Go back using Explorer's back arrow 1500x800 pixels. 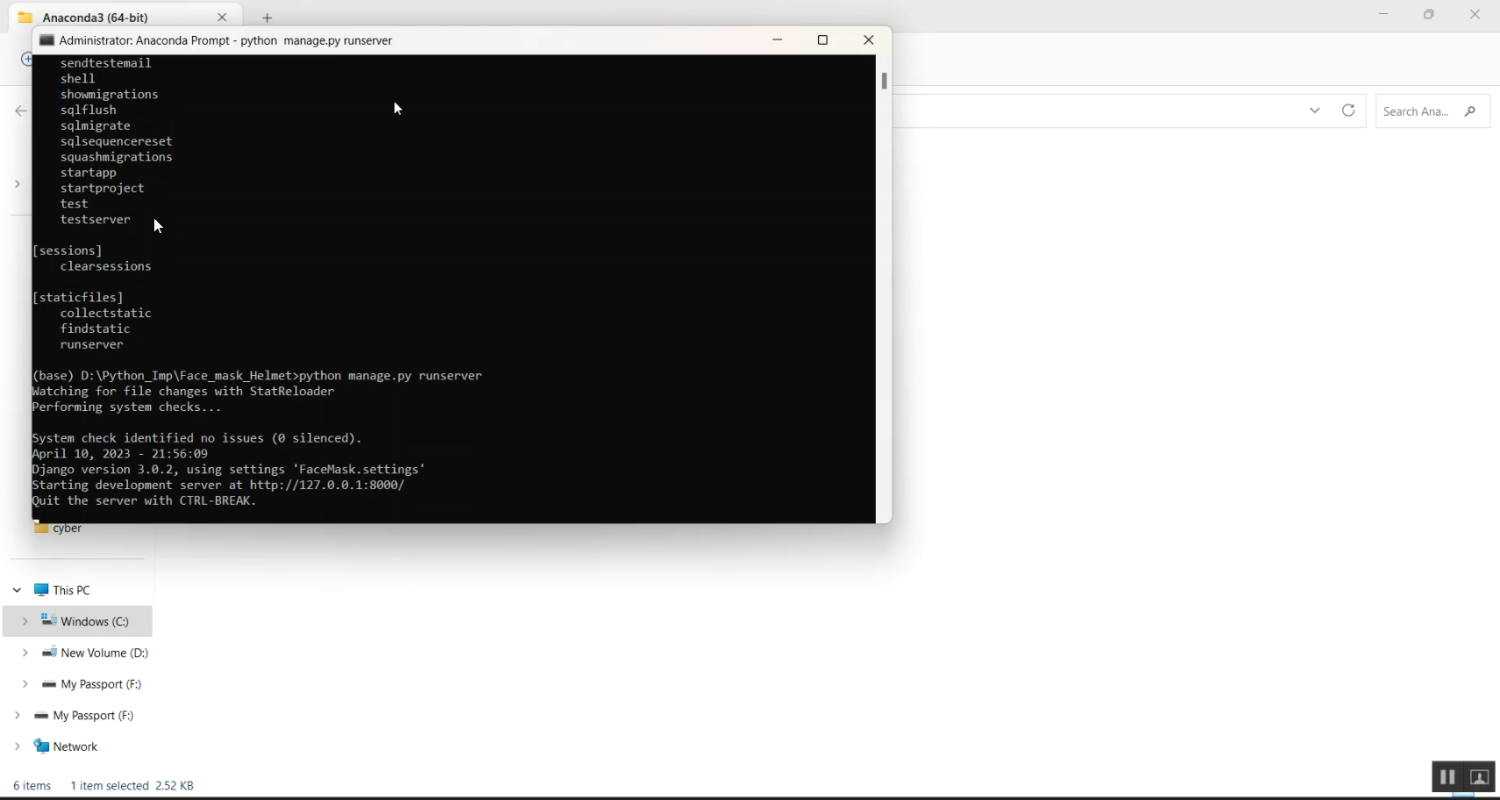[21, 111]
